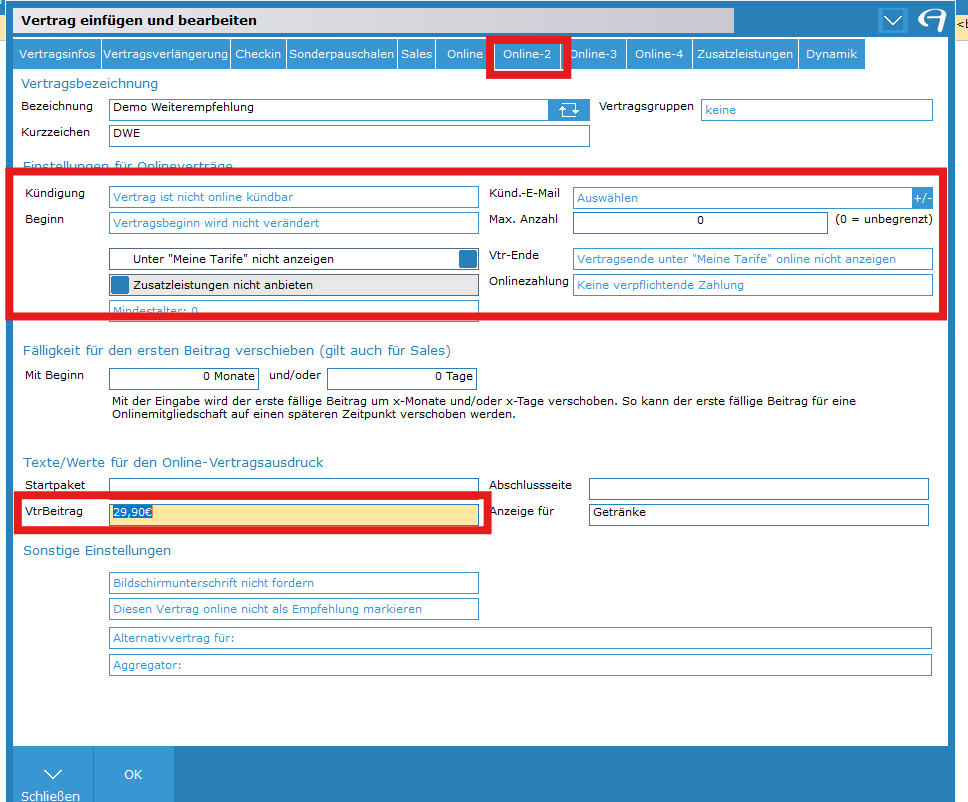Toggle 'Bildschirmunterschrift nicht fordern' option

click(293, 583)
